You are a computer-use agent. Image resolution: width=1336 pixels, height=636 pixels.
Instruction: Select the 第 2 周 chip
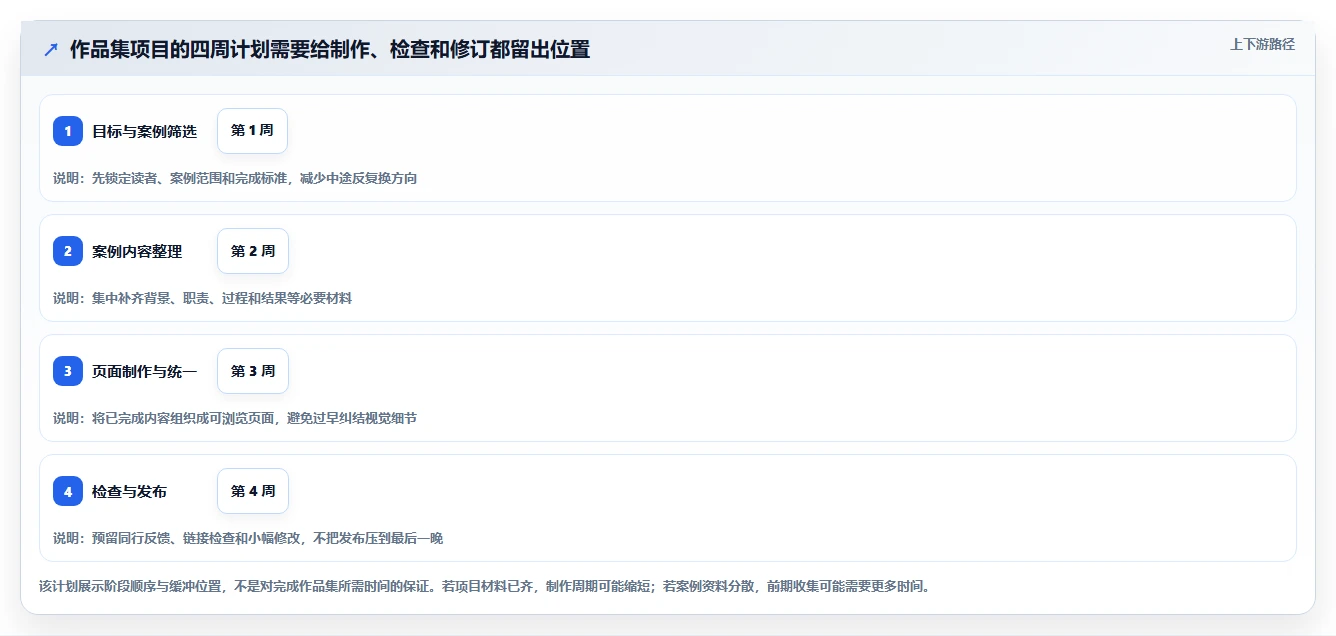253,251
